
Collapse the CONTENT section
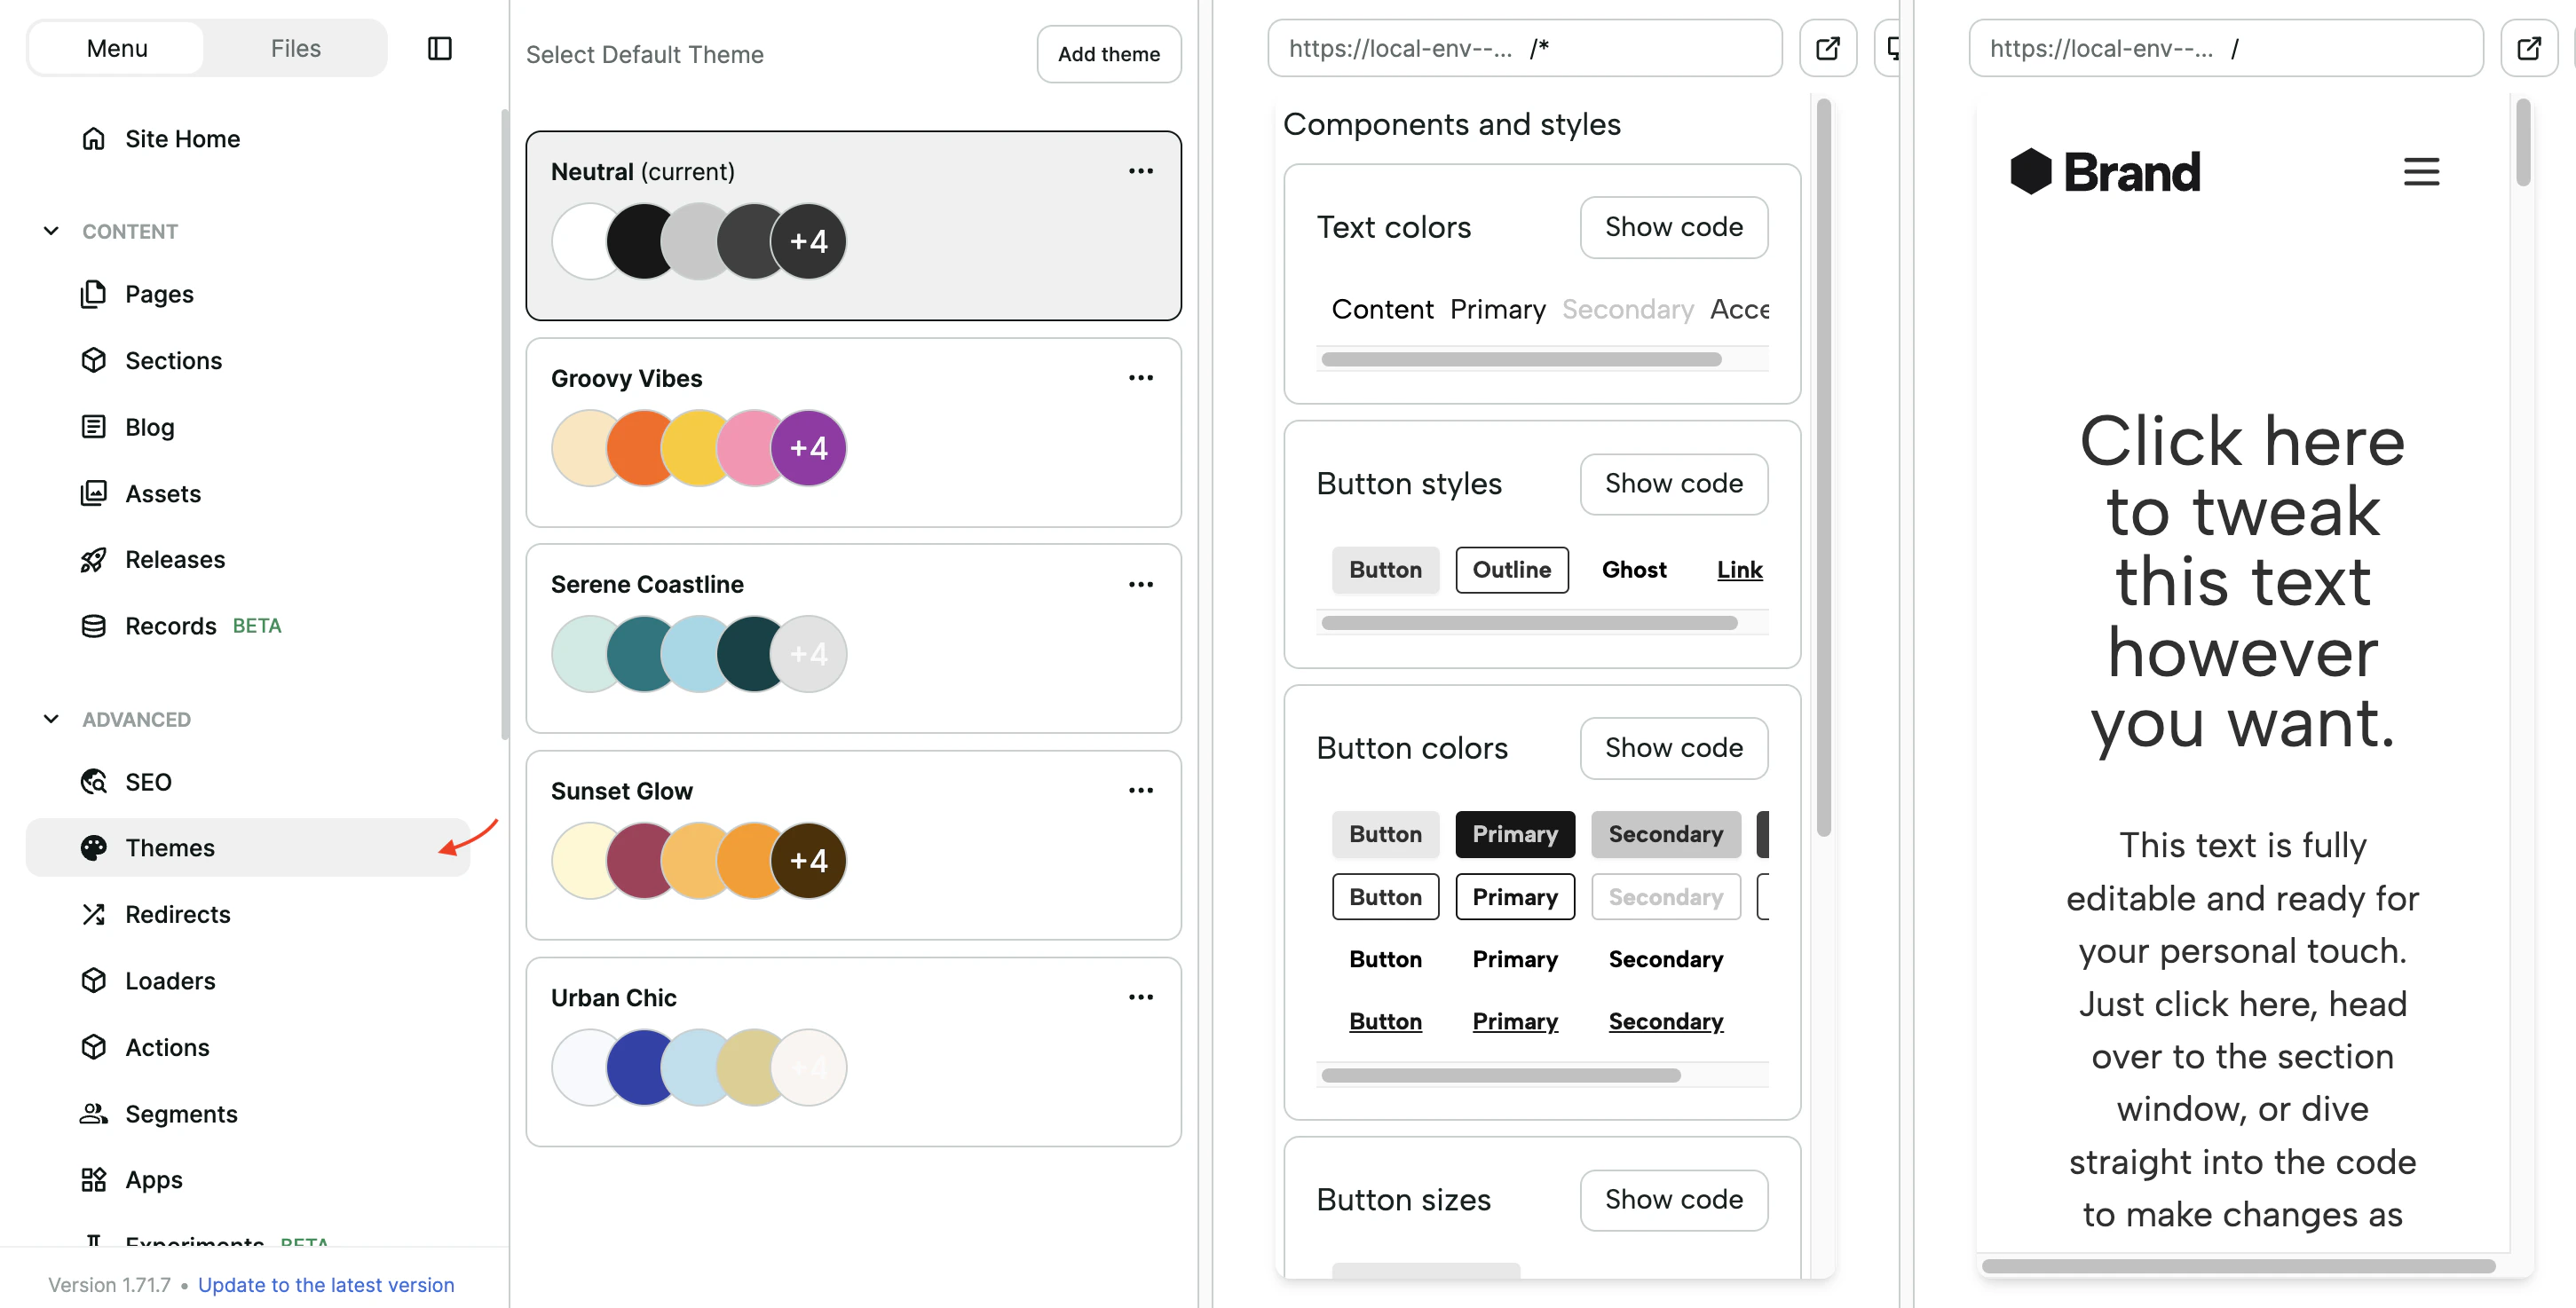coord(51,231)
